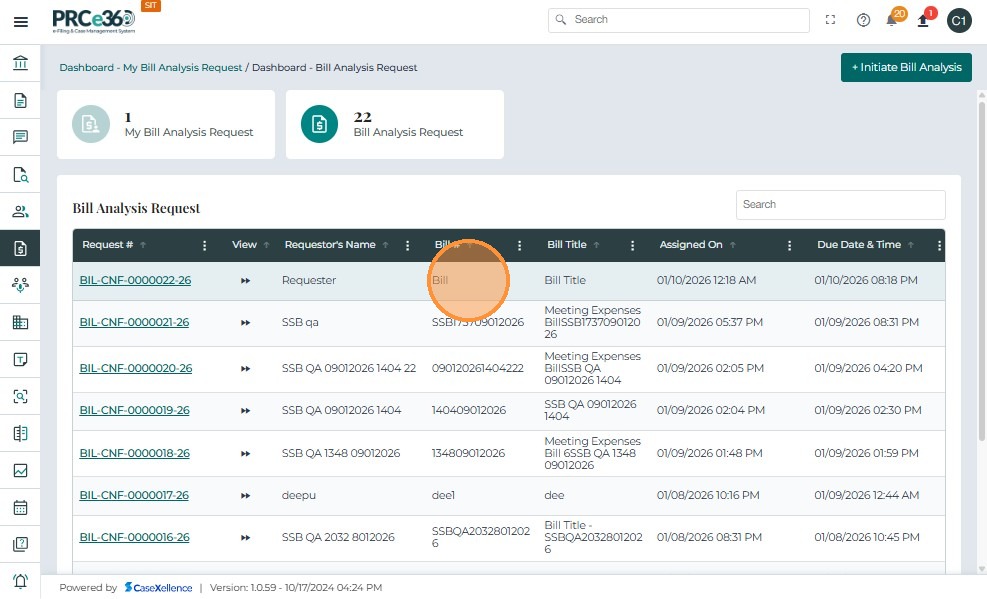Open request link BIL-CNF-0000022-26
The width and height of the screenshot is (987, 599).
coord(135,281)
